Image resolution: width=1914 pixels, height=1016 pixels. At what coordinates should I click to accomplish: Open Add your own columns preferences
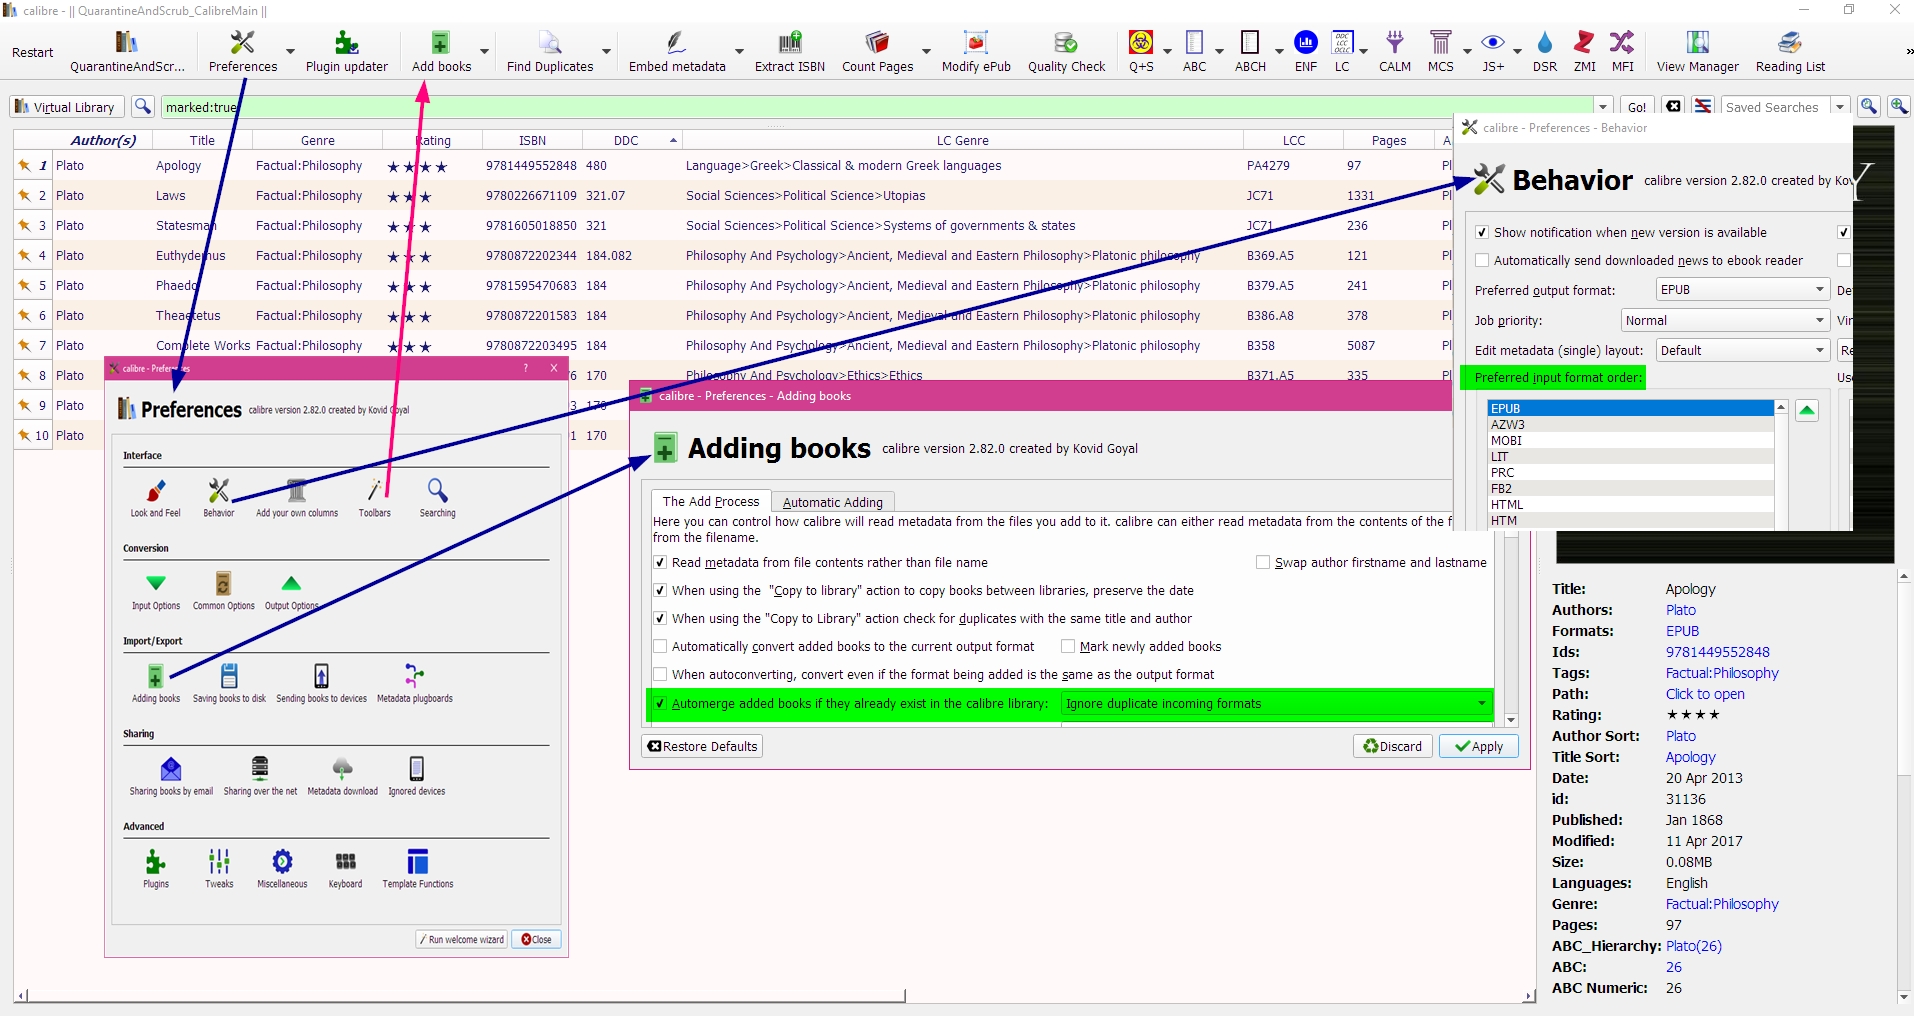click(297, 497)
